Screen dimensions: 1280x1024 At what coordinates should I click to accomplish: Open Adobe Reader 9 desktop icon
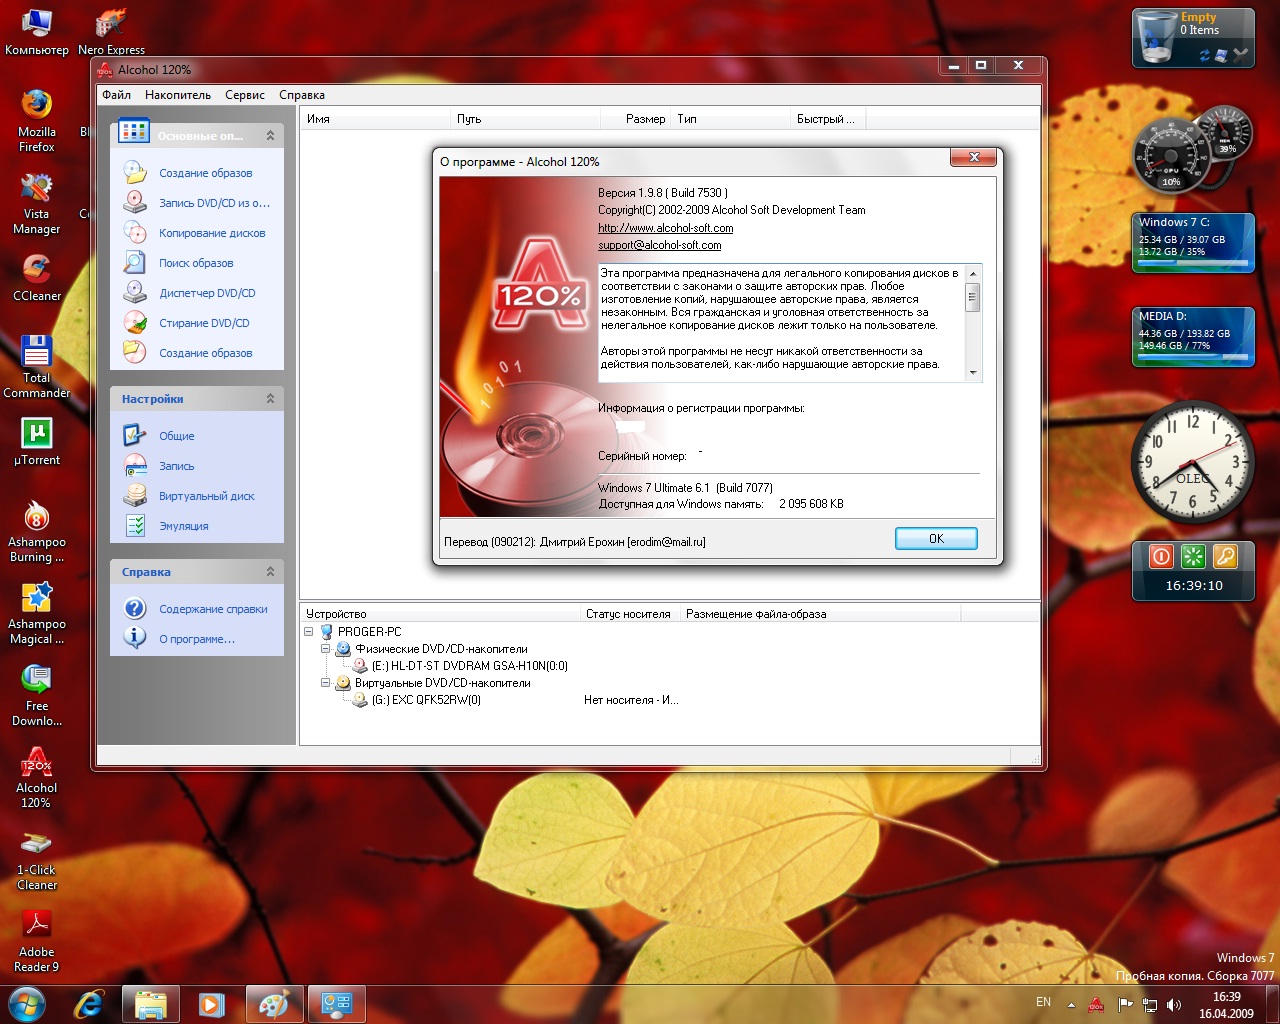click(x=37, y=941)
